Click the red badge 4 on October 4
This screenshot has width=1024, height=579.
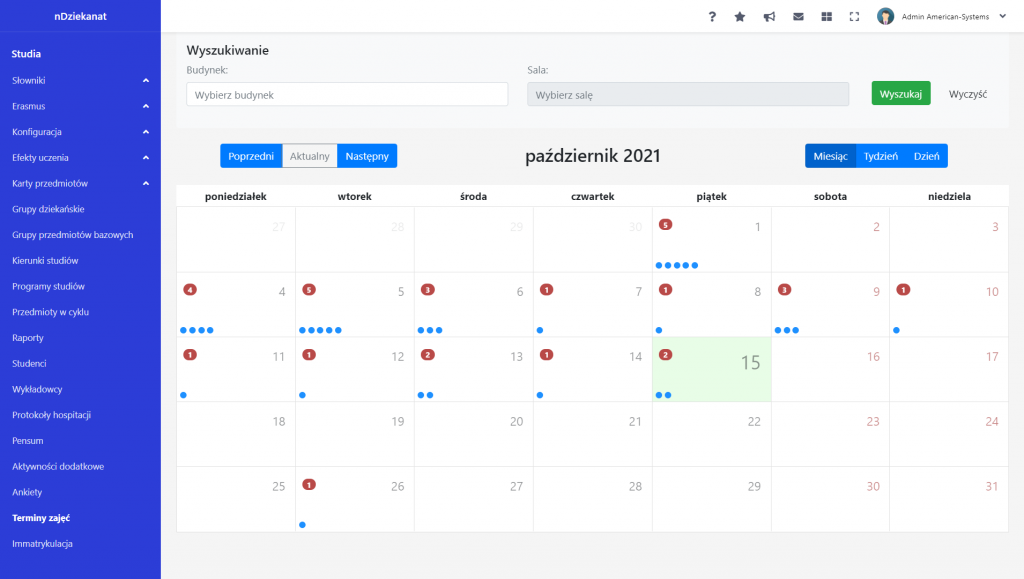click(190, 289)
